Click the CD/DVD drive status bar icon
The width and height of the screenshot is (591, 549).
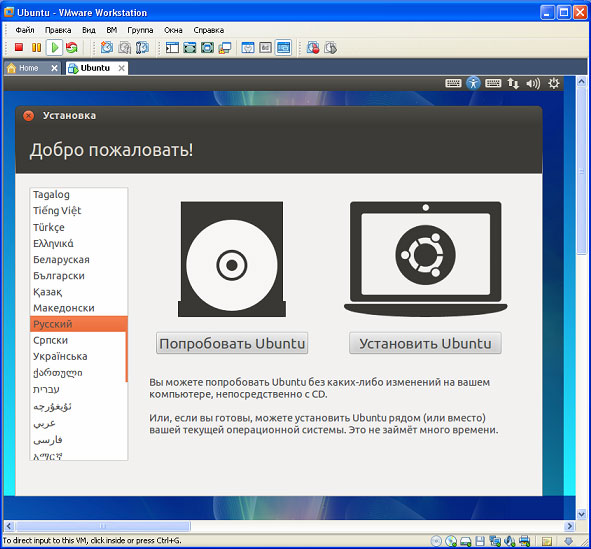tap(451, 541)
